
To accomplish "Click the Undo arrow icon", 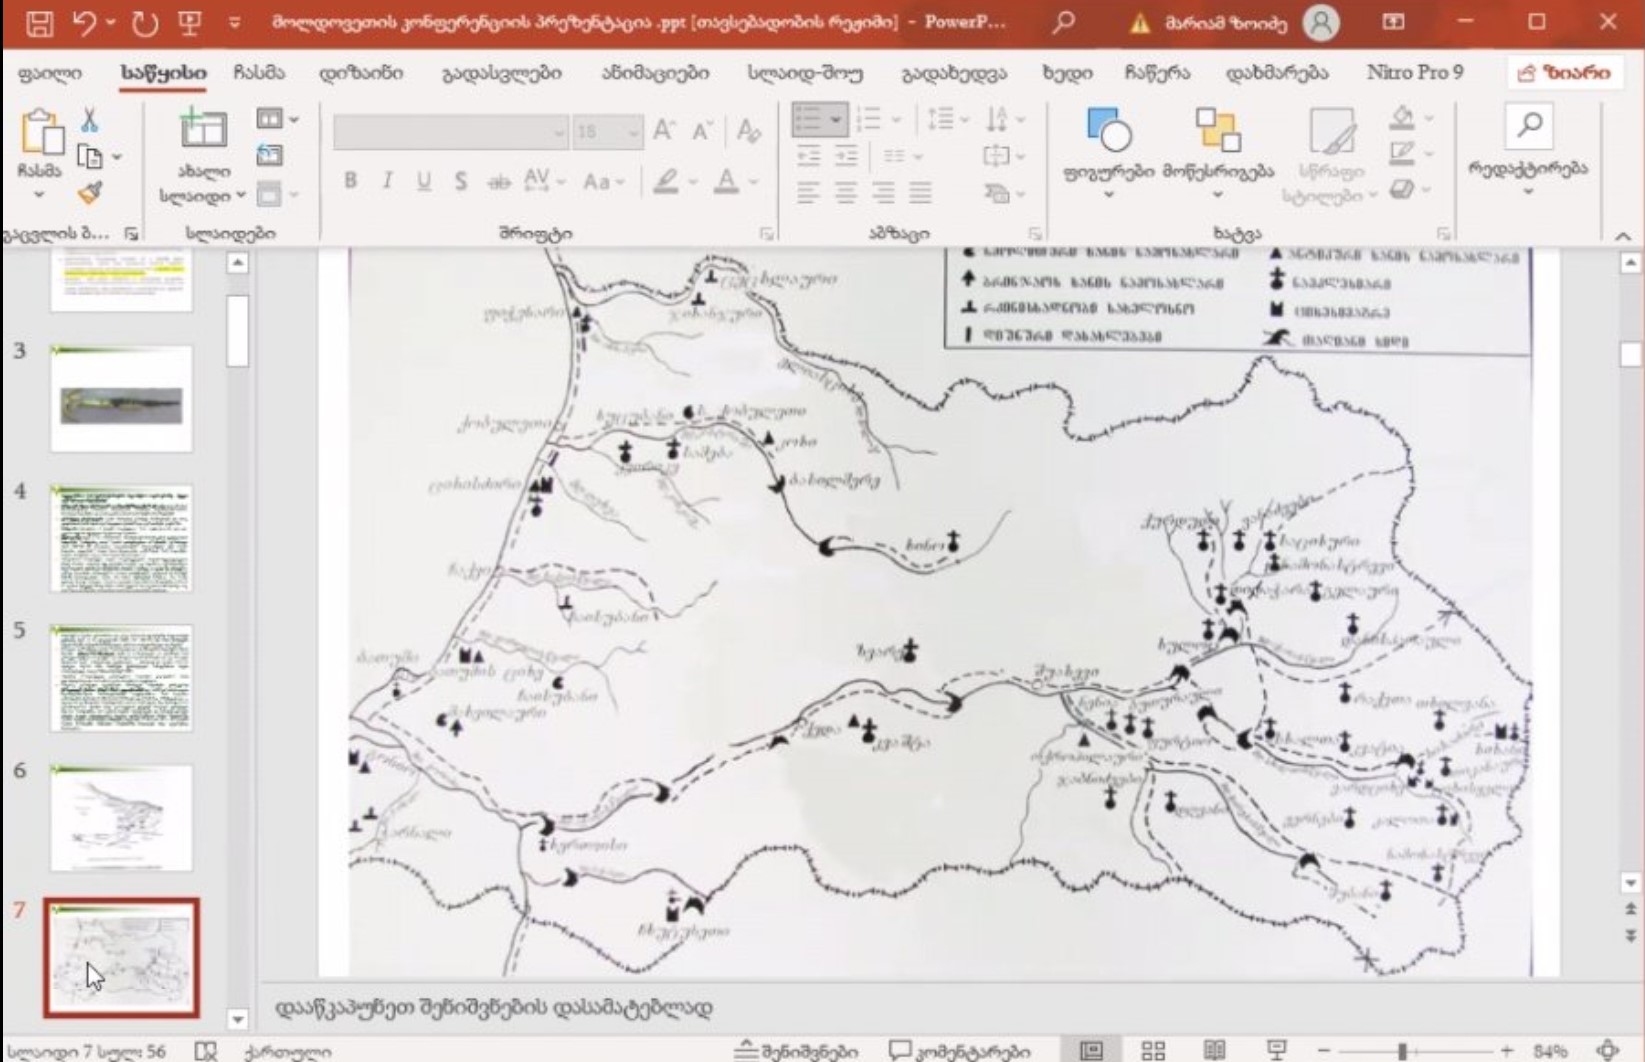I will [85, 23].
